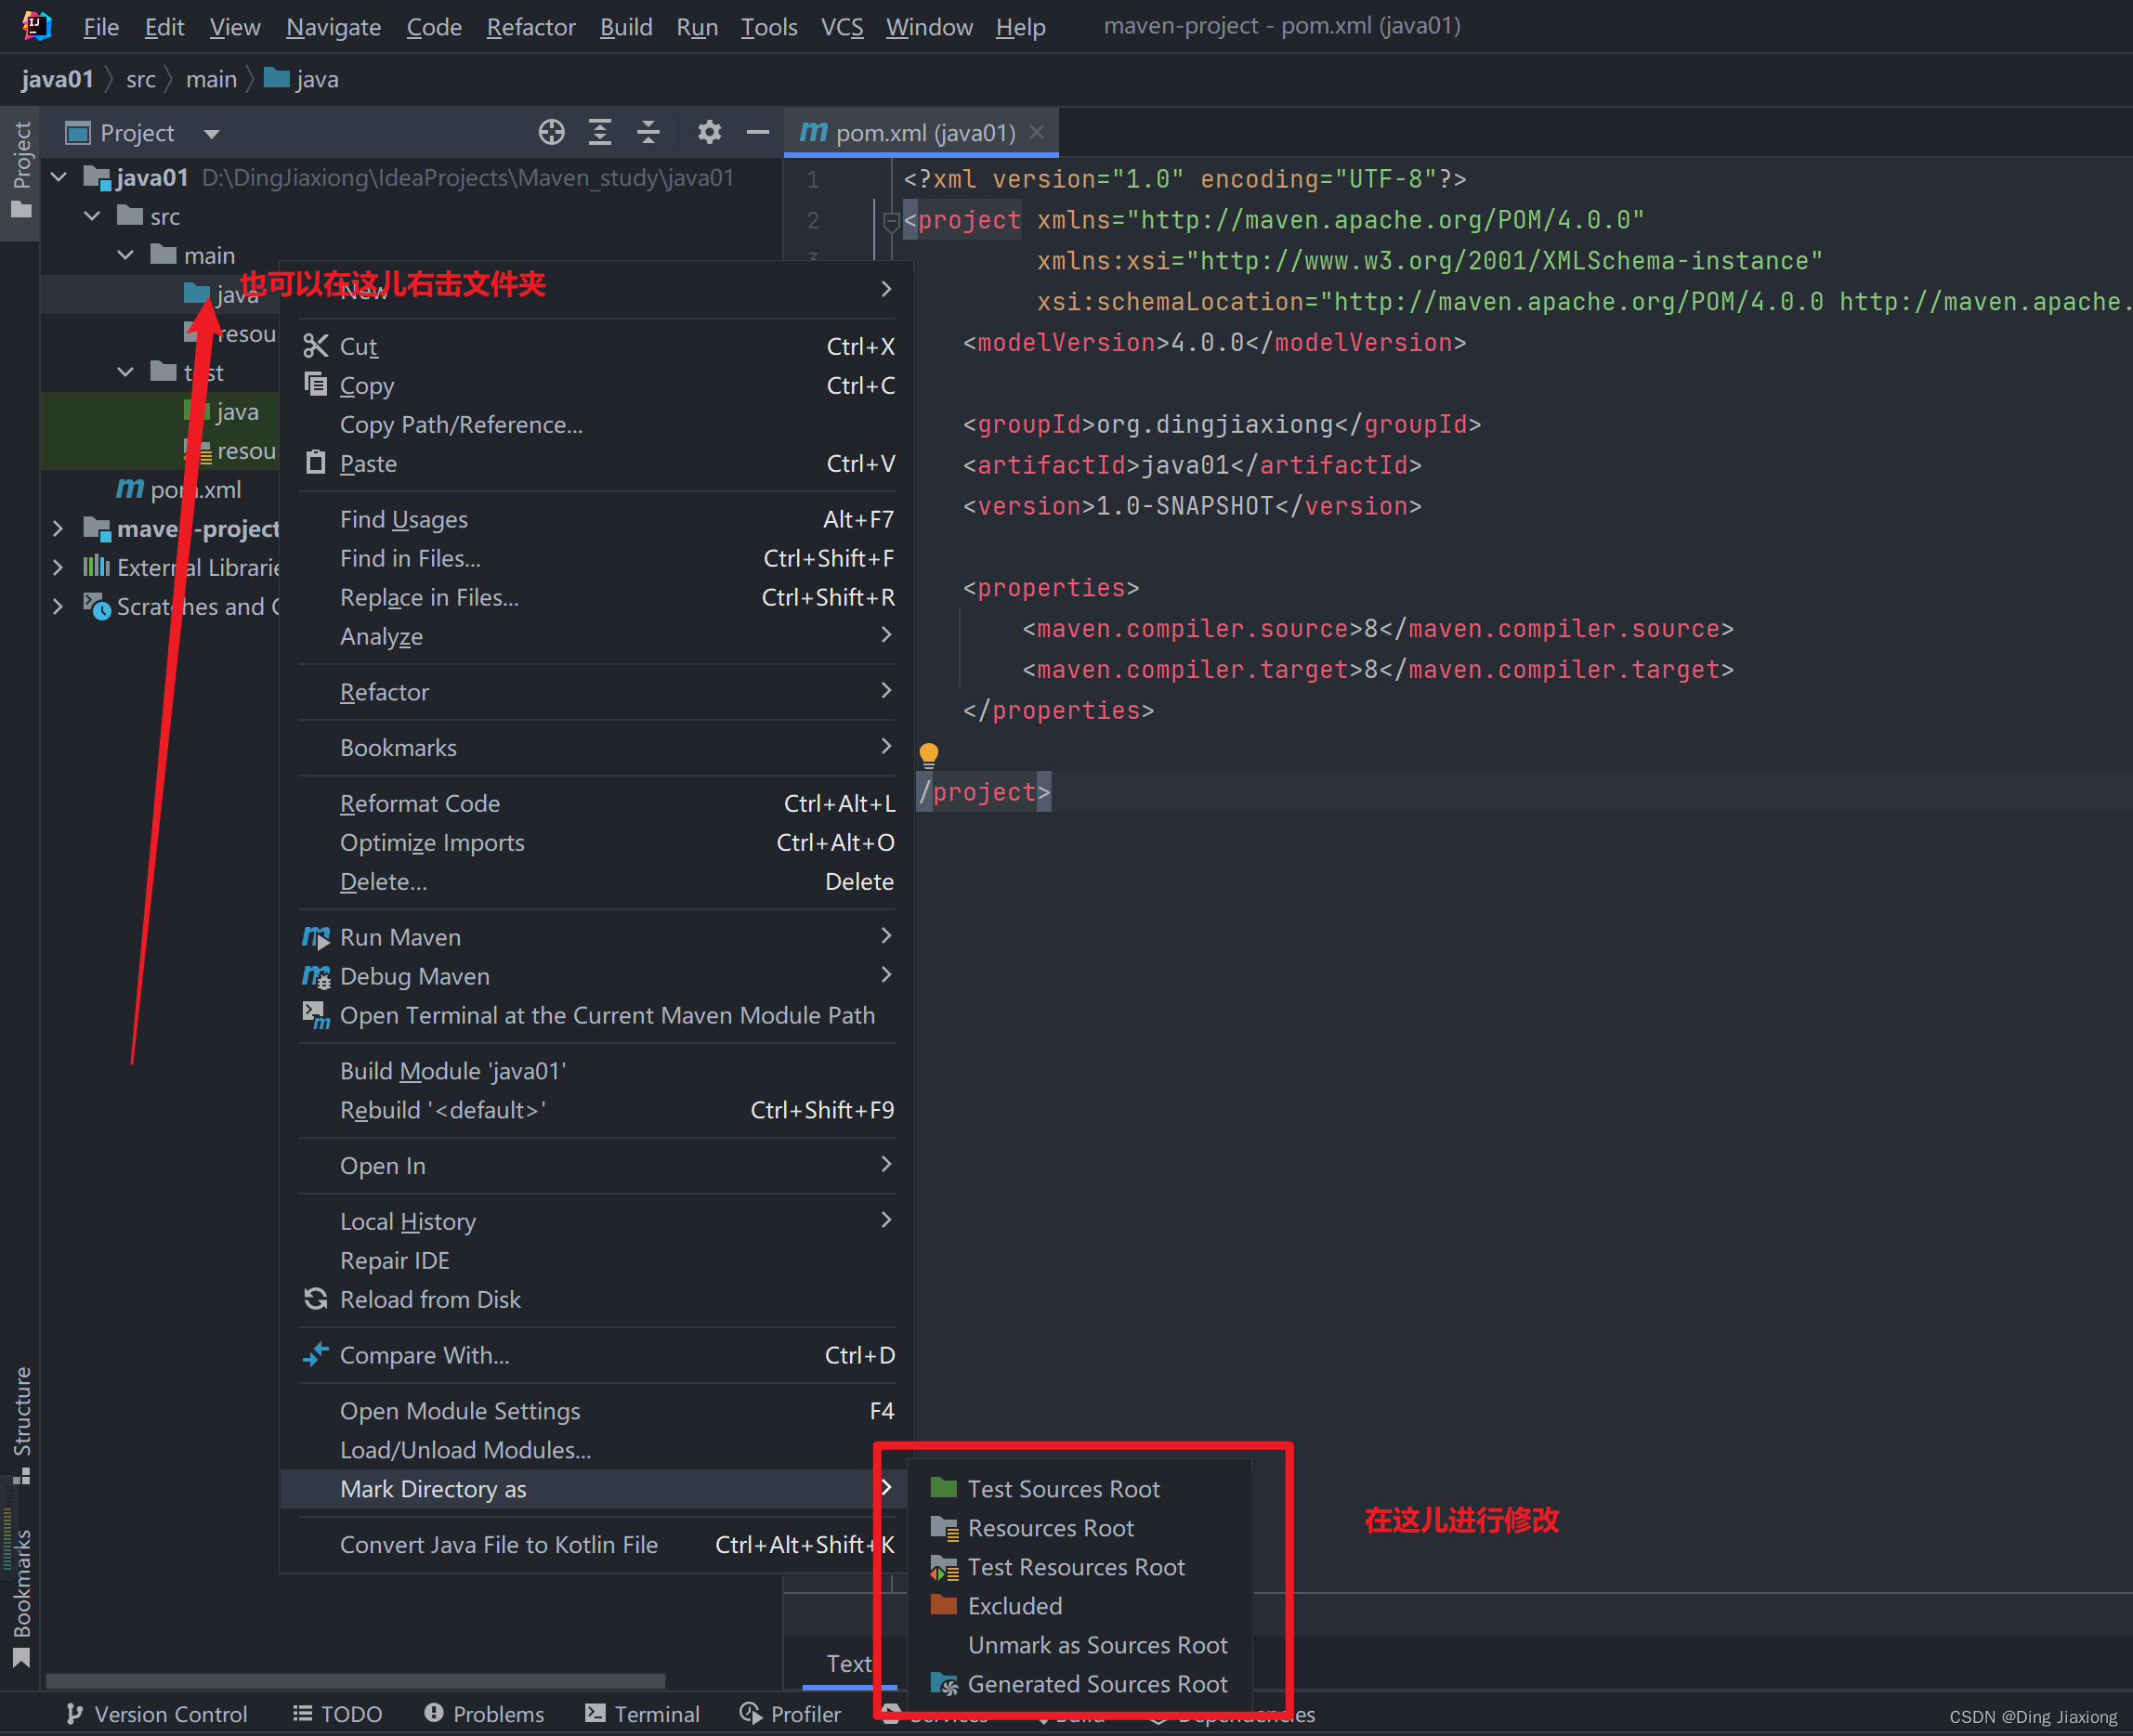
Task: Click the Cut scissors icon in context menu
Action: pyautogui.click(x=315, y=346)
